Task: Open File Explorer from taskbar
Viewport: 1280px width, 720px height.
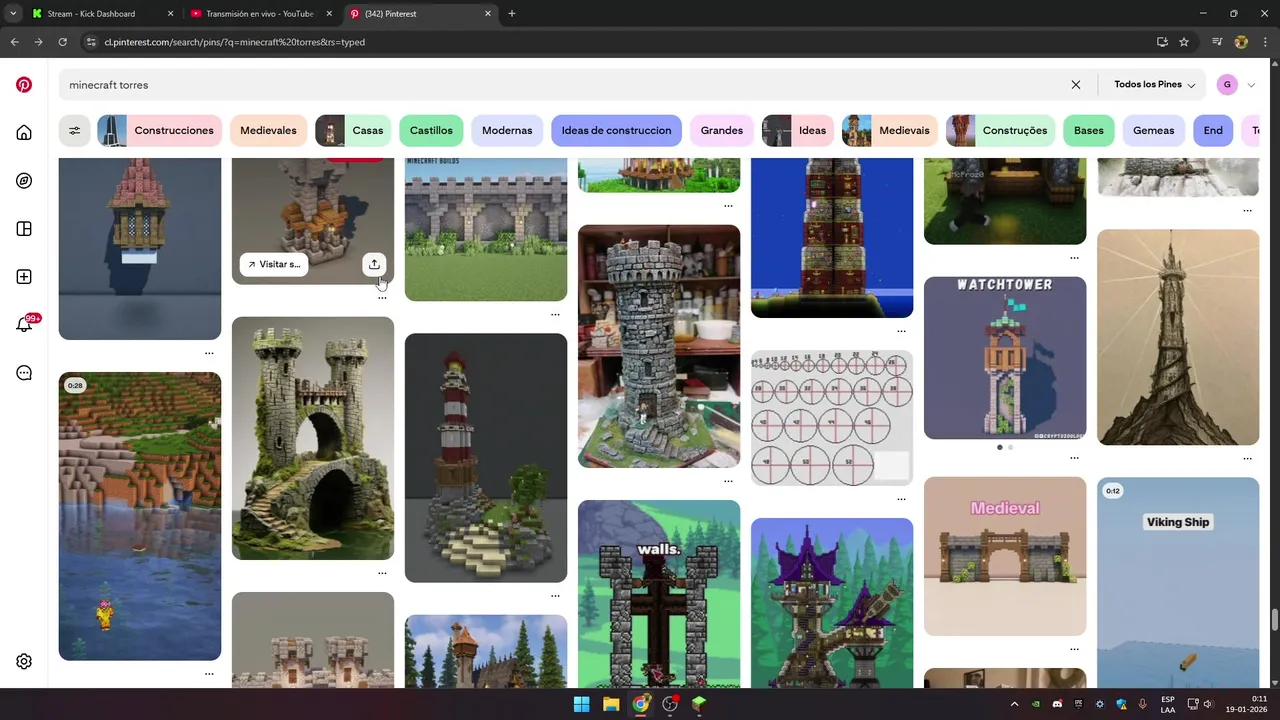Action: (611, 704)
